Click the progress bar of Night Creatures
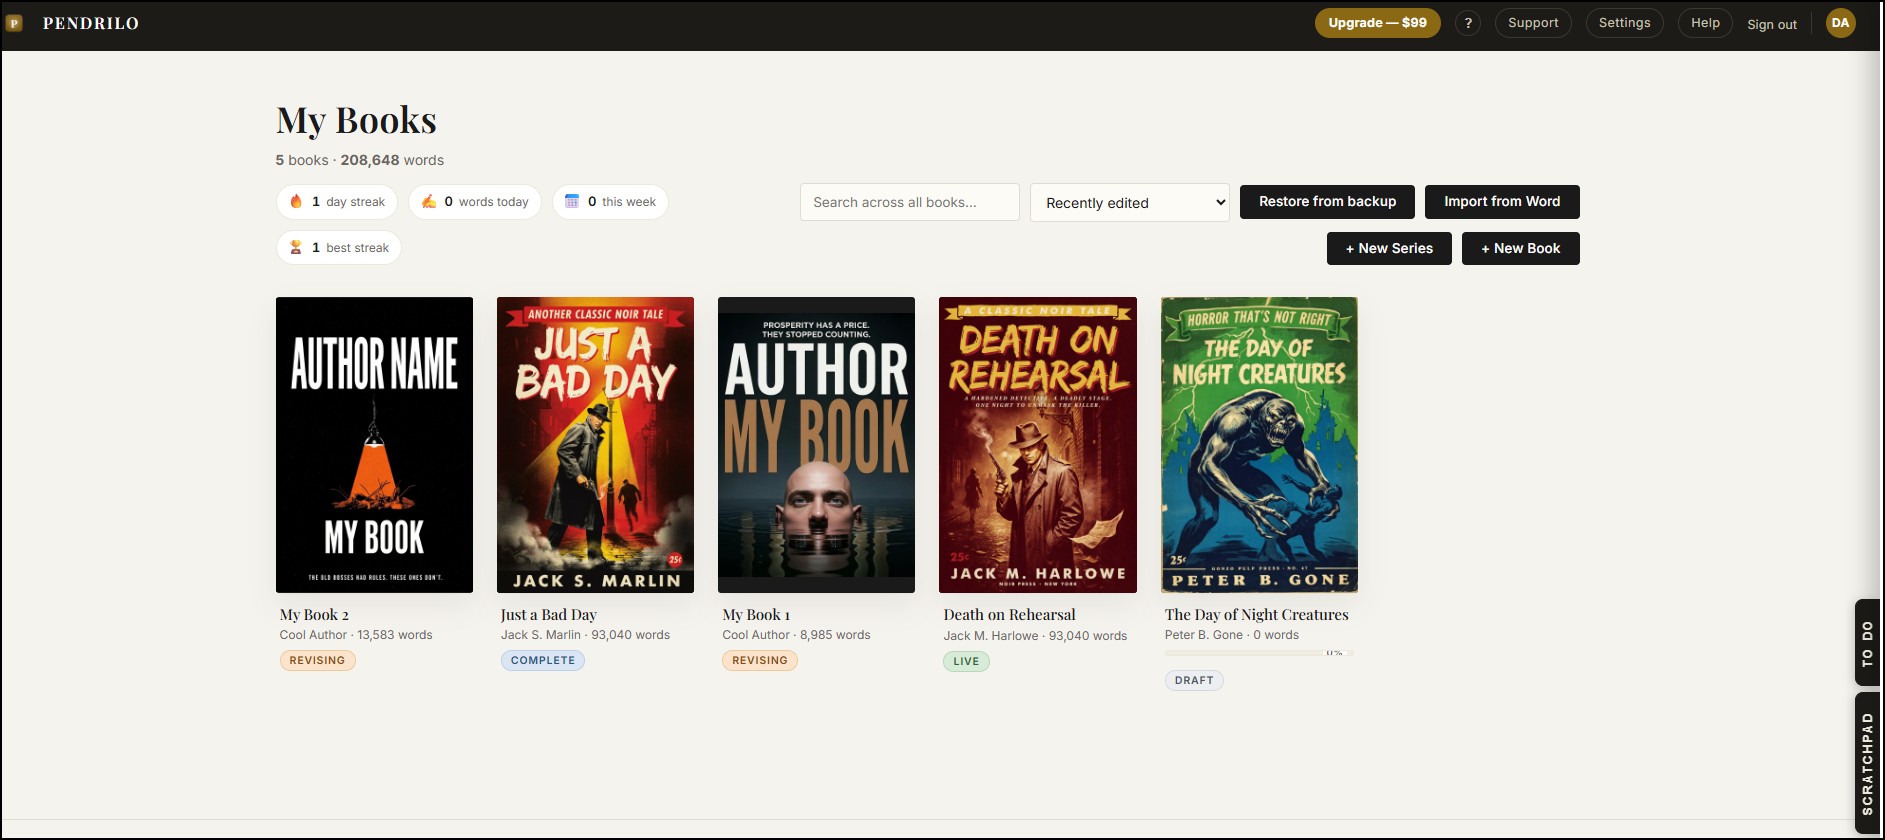This screenshot has height=840, width=1885. [x=1259, y=653]
